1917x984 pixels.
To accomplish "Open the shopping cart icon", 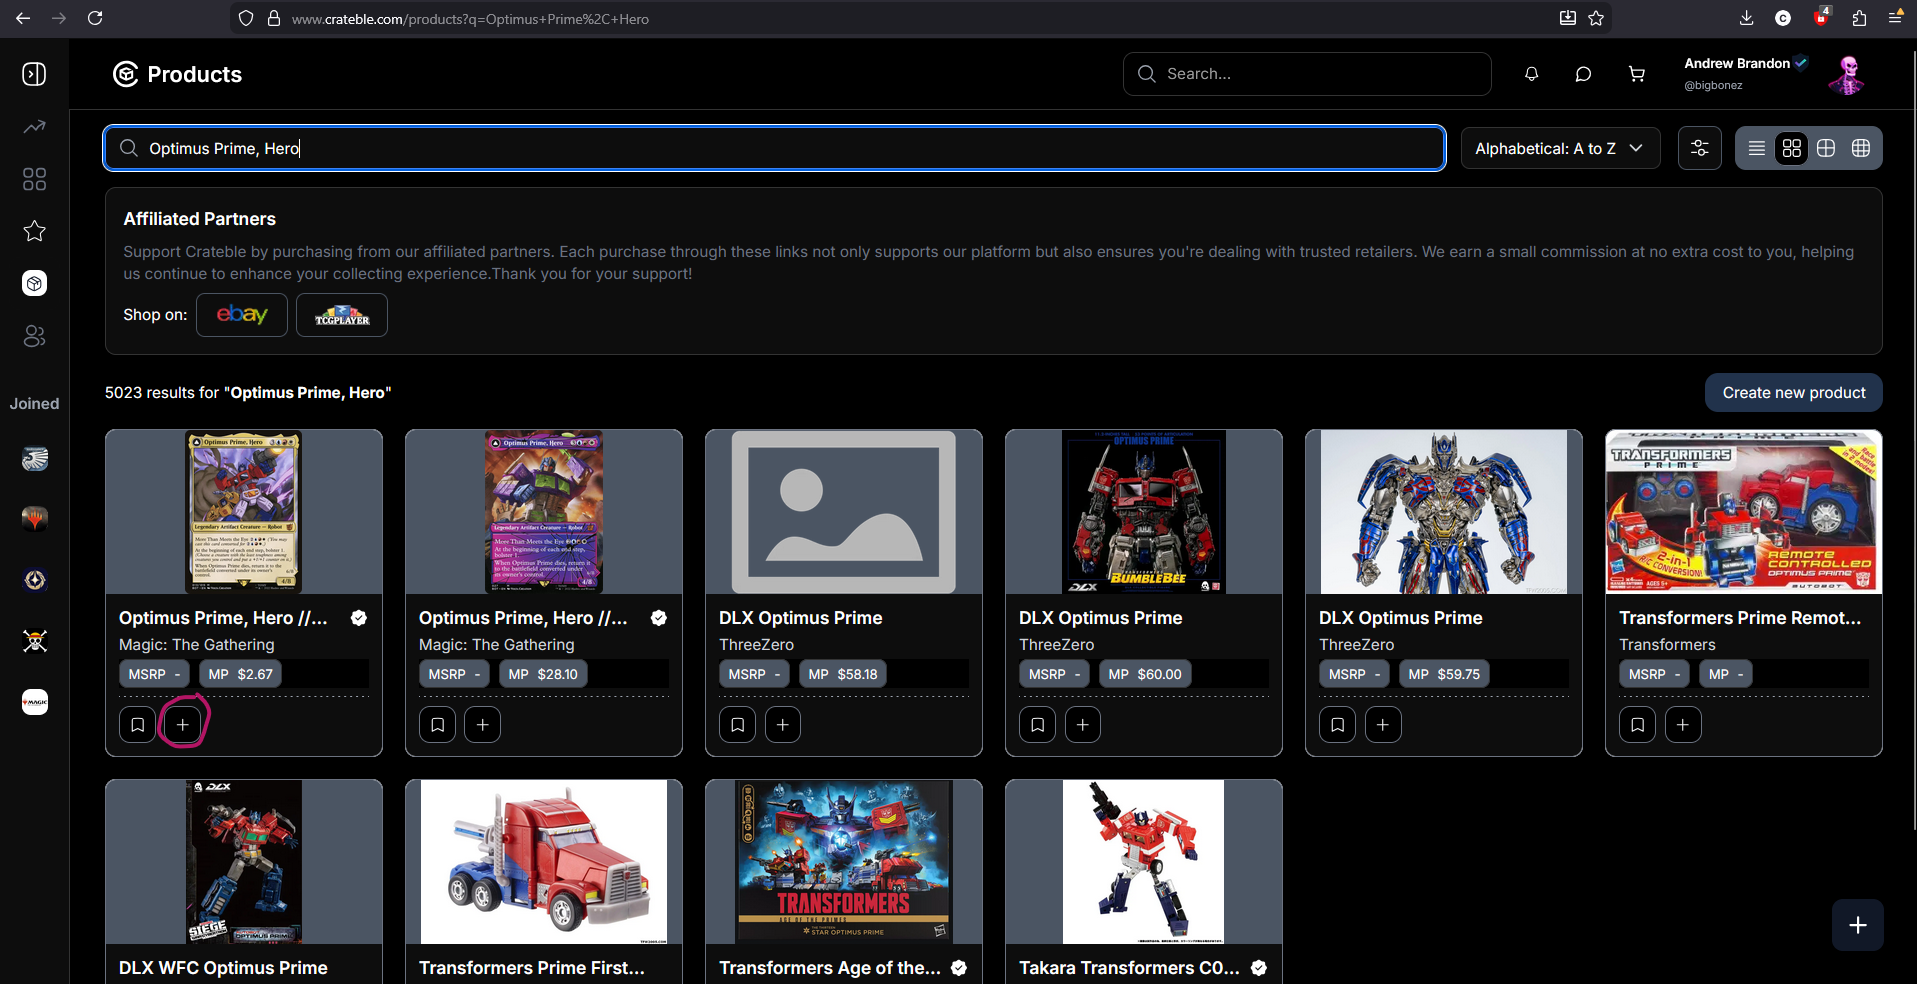I will 1636,74.
